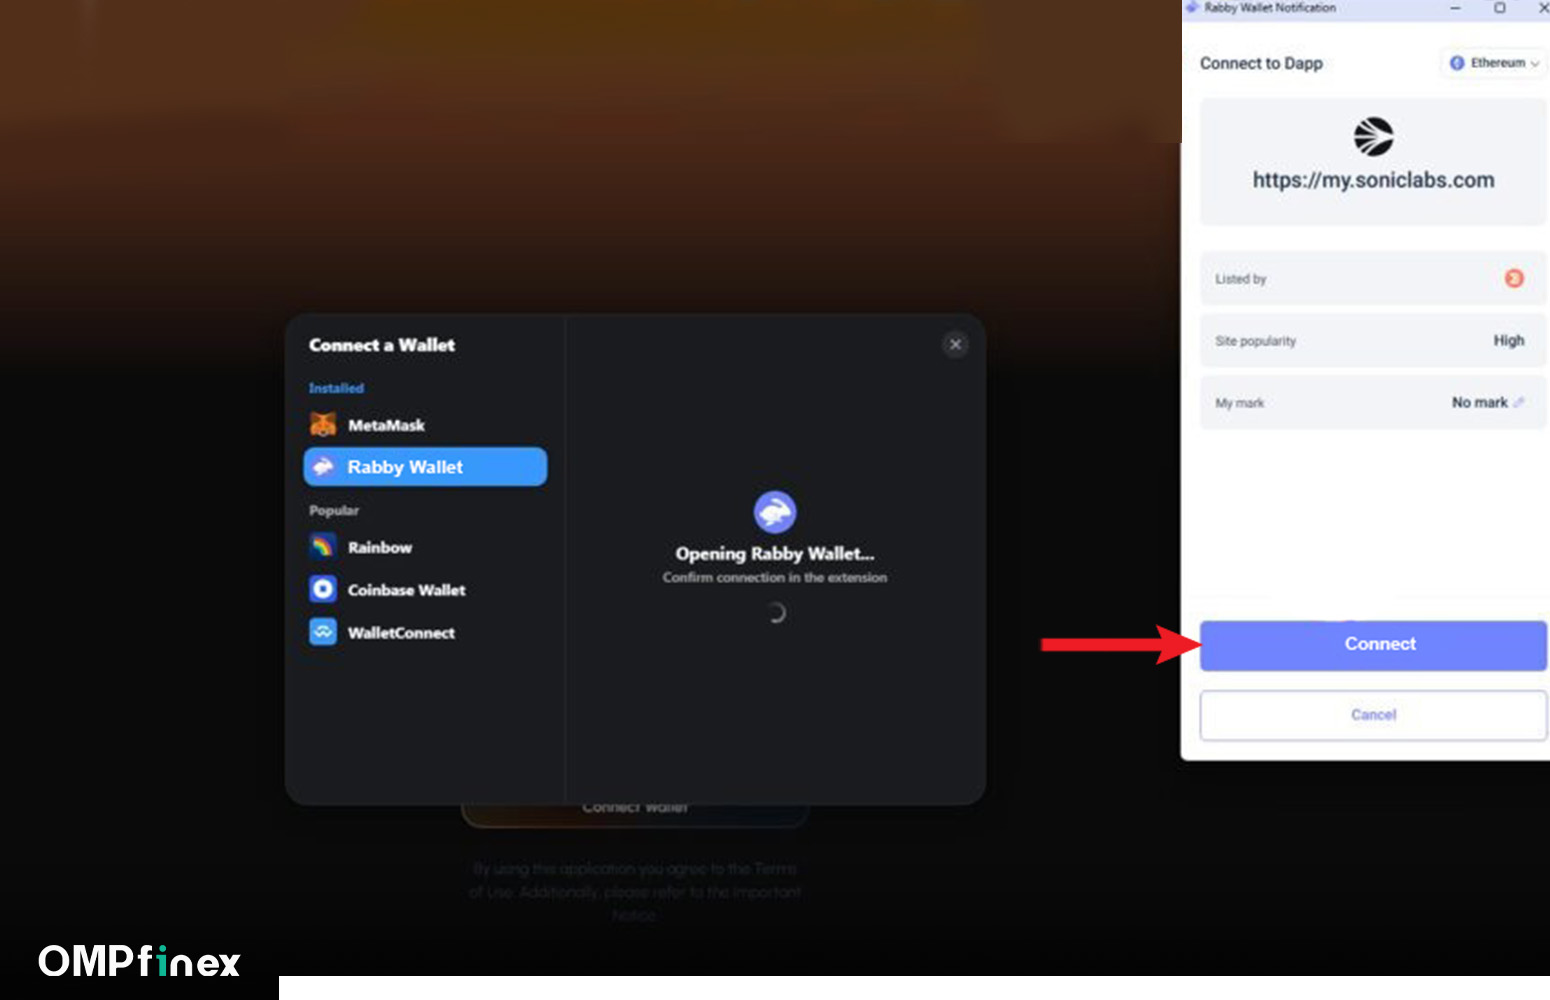The width and height of the screenshot is (1550, 1000).
Task: Click the Ethereum network icon
Action: [1458, 63]
